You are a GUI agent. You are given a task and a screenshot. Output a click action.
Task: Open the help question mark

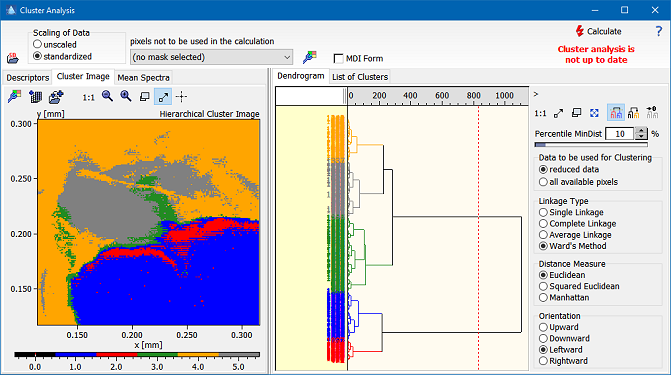[x=659, y=31]
